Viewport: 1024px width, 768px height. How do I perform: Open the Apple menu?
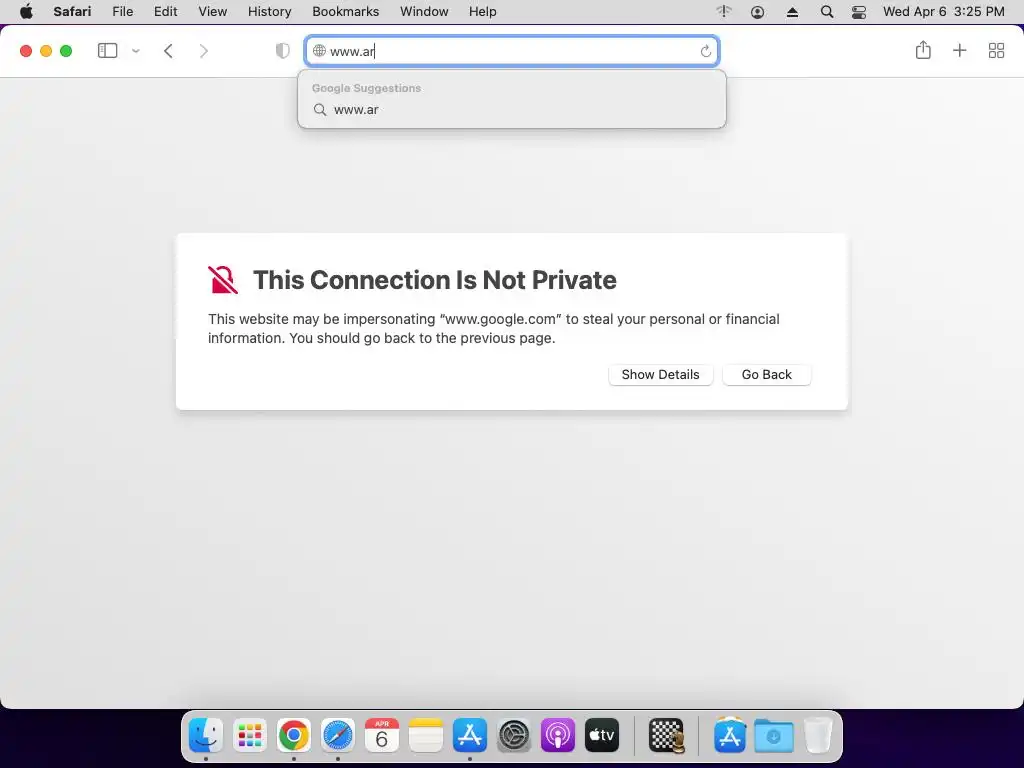click(26, 12)
